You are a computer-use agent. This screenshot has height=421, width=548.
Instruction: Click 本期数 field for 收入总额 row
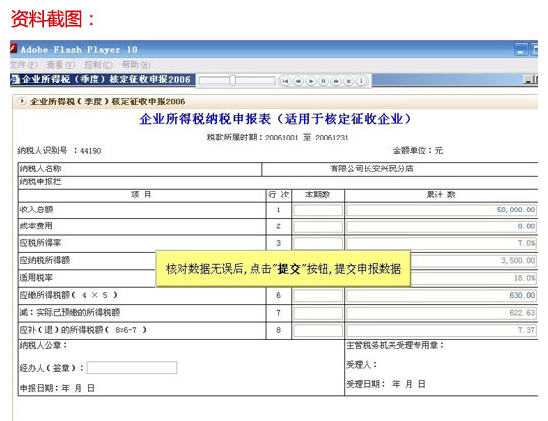click(x=318, y=210)
